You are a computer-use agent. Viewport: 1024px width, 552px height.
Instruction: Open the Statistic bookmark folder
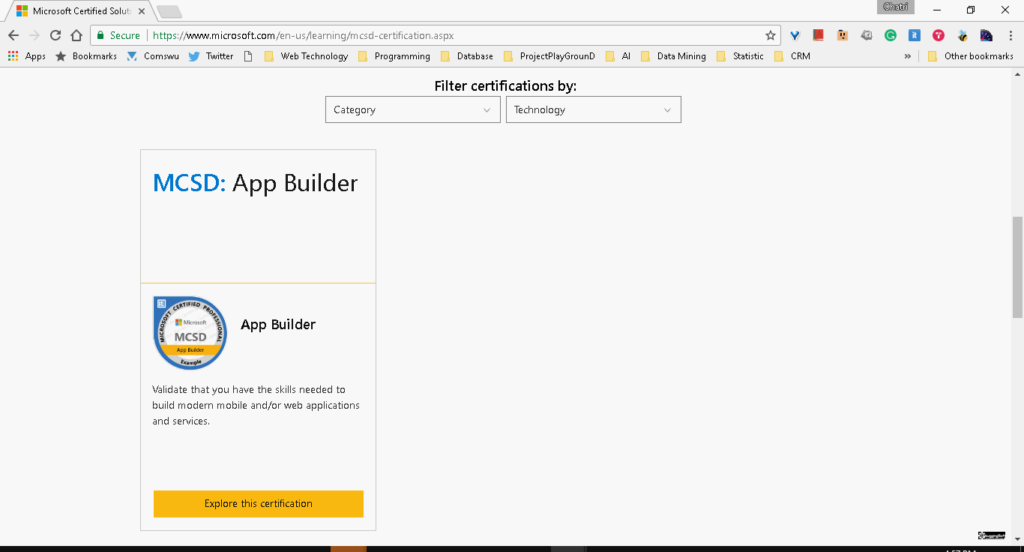pos(739,56)
